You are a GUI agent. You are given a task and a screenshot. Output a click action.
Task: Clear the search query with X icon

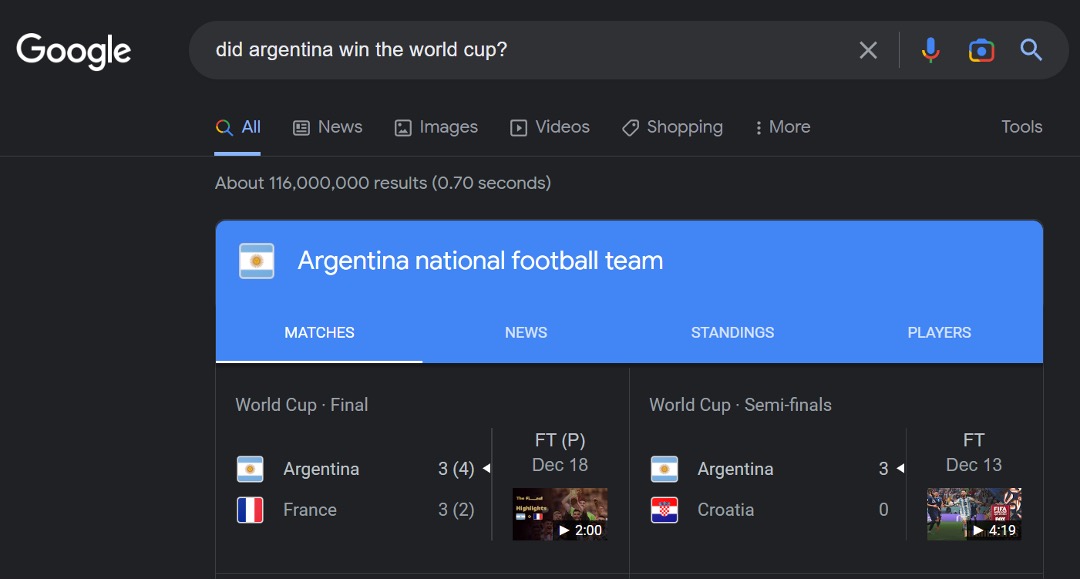pos(868,50)
